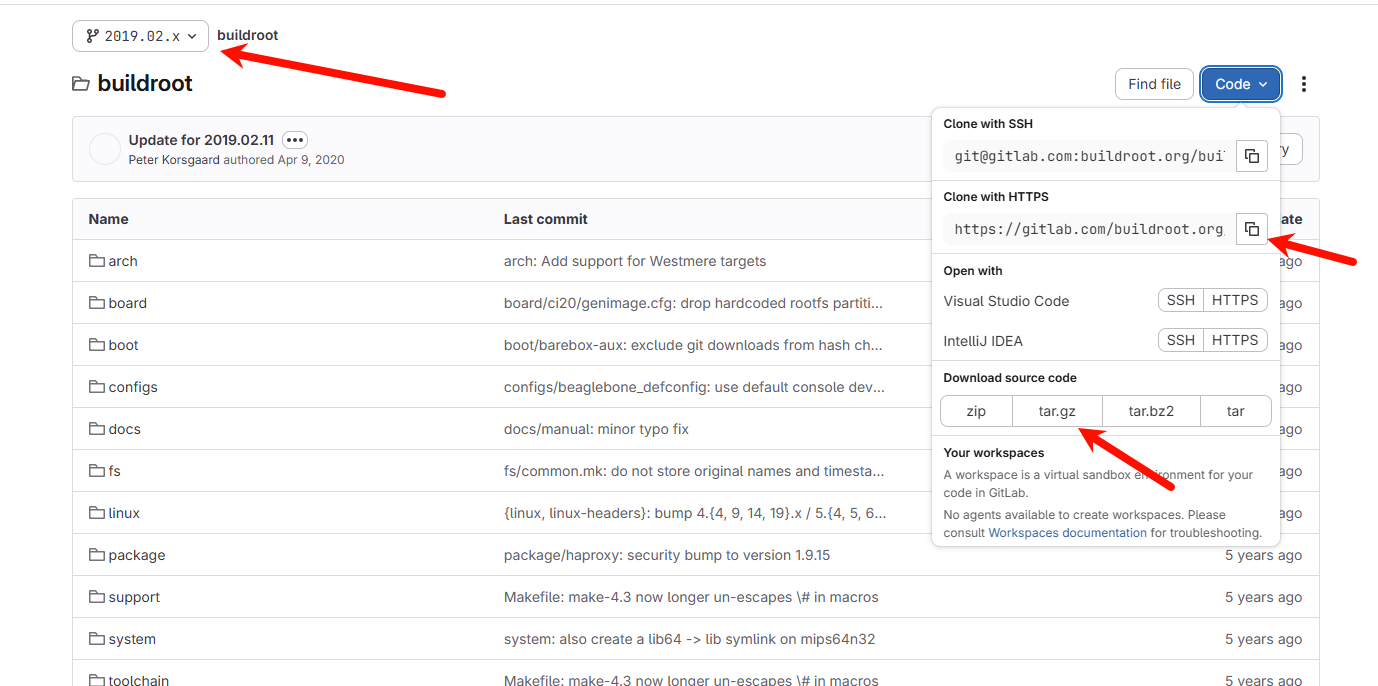Open the configs directory
This screenshot has height=686, width=1378.
coord(133,387)
